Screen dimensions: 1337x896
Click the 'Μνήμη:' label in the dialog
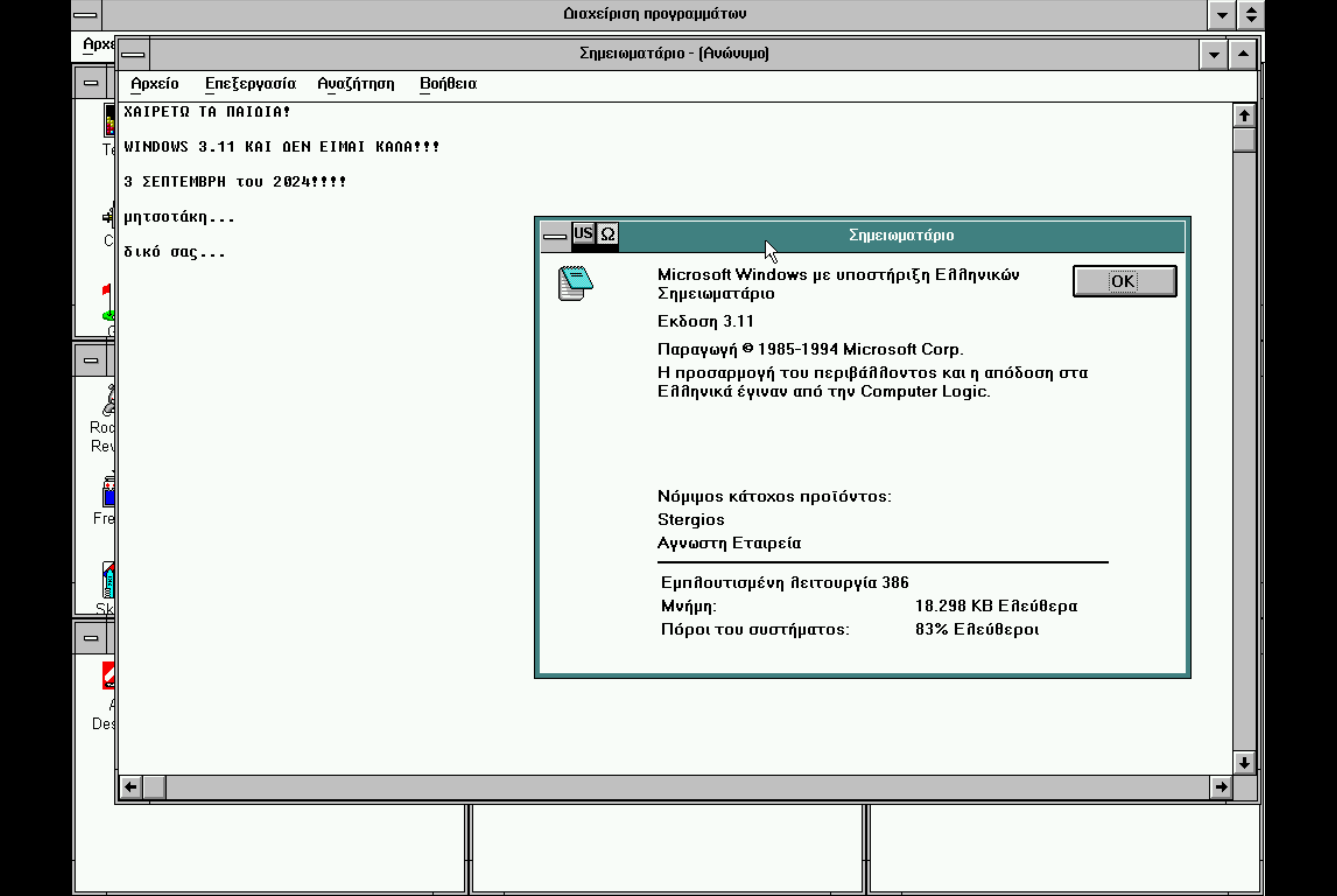(x=689, y=606)
